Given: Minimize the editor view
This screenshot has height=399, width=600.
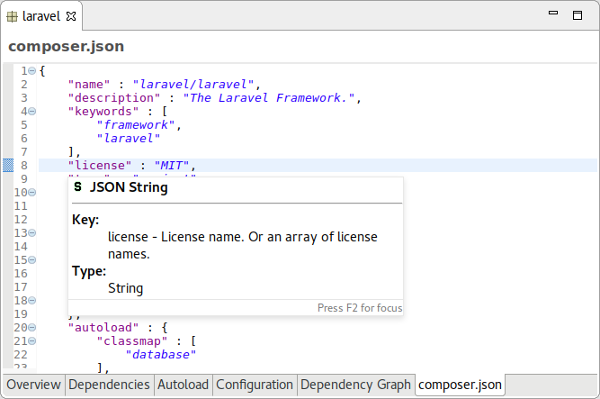Looking at the screenshot, I should pyautogui.click(x=553, y=13).
